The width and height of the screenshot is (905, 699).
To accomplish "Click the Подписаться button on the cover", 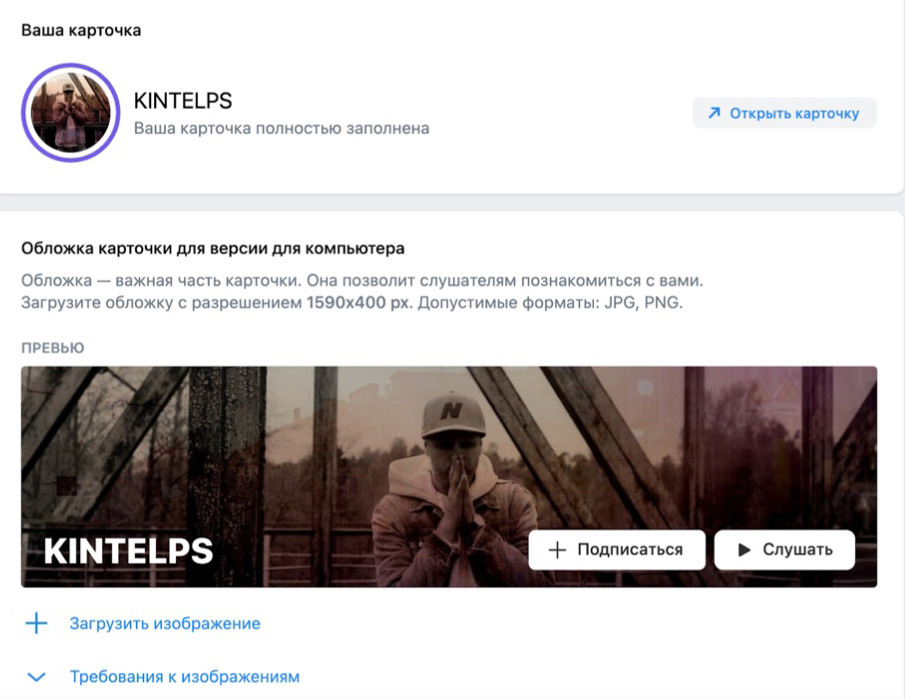I will (x=616, y=550).
